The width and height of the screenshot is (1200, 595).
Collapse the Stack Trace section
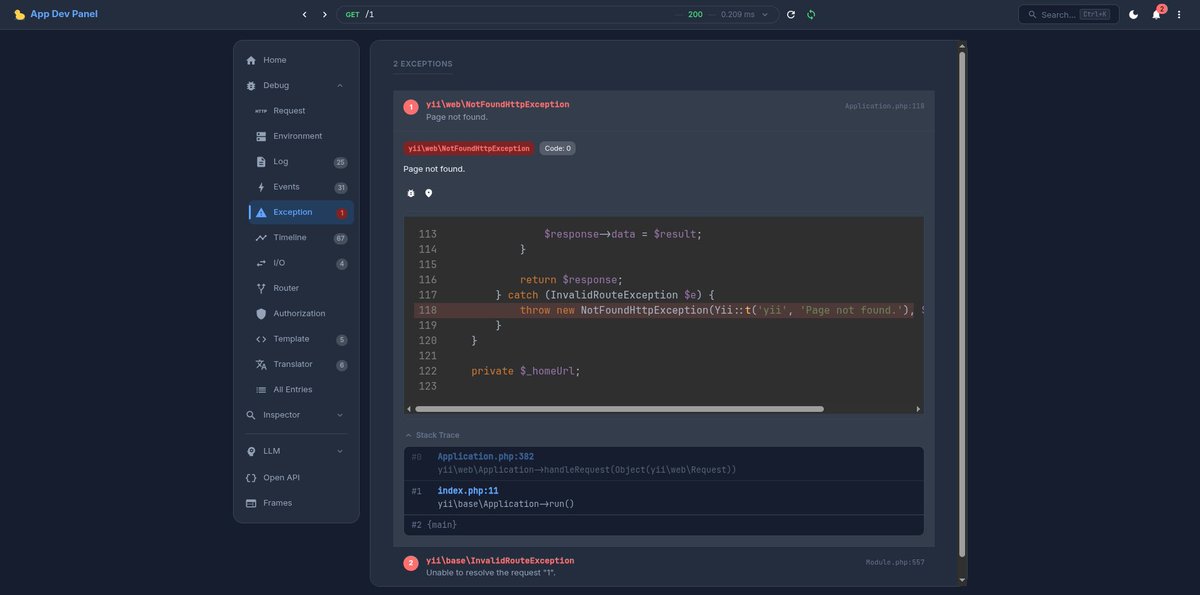[432, 435]
